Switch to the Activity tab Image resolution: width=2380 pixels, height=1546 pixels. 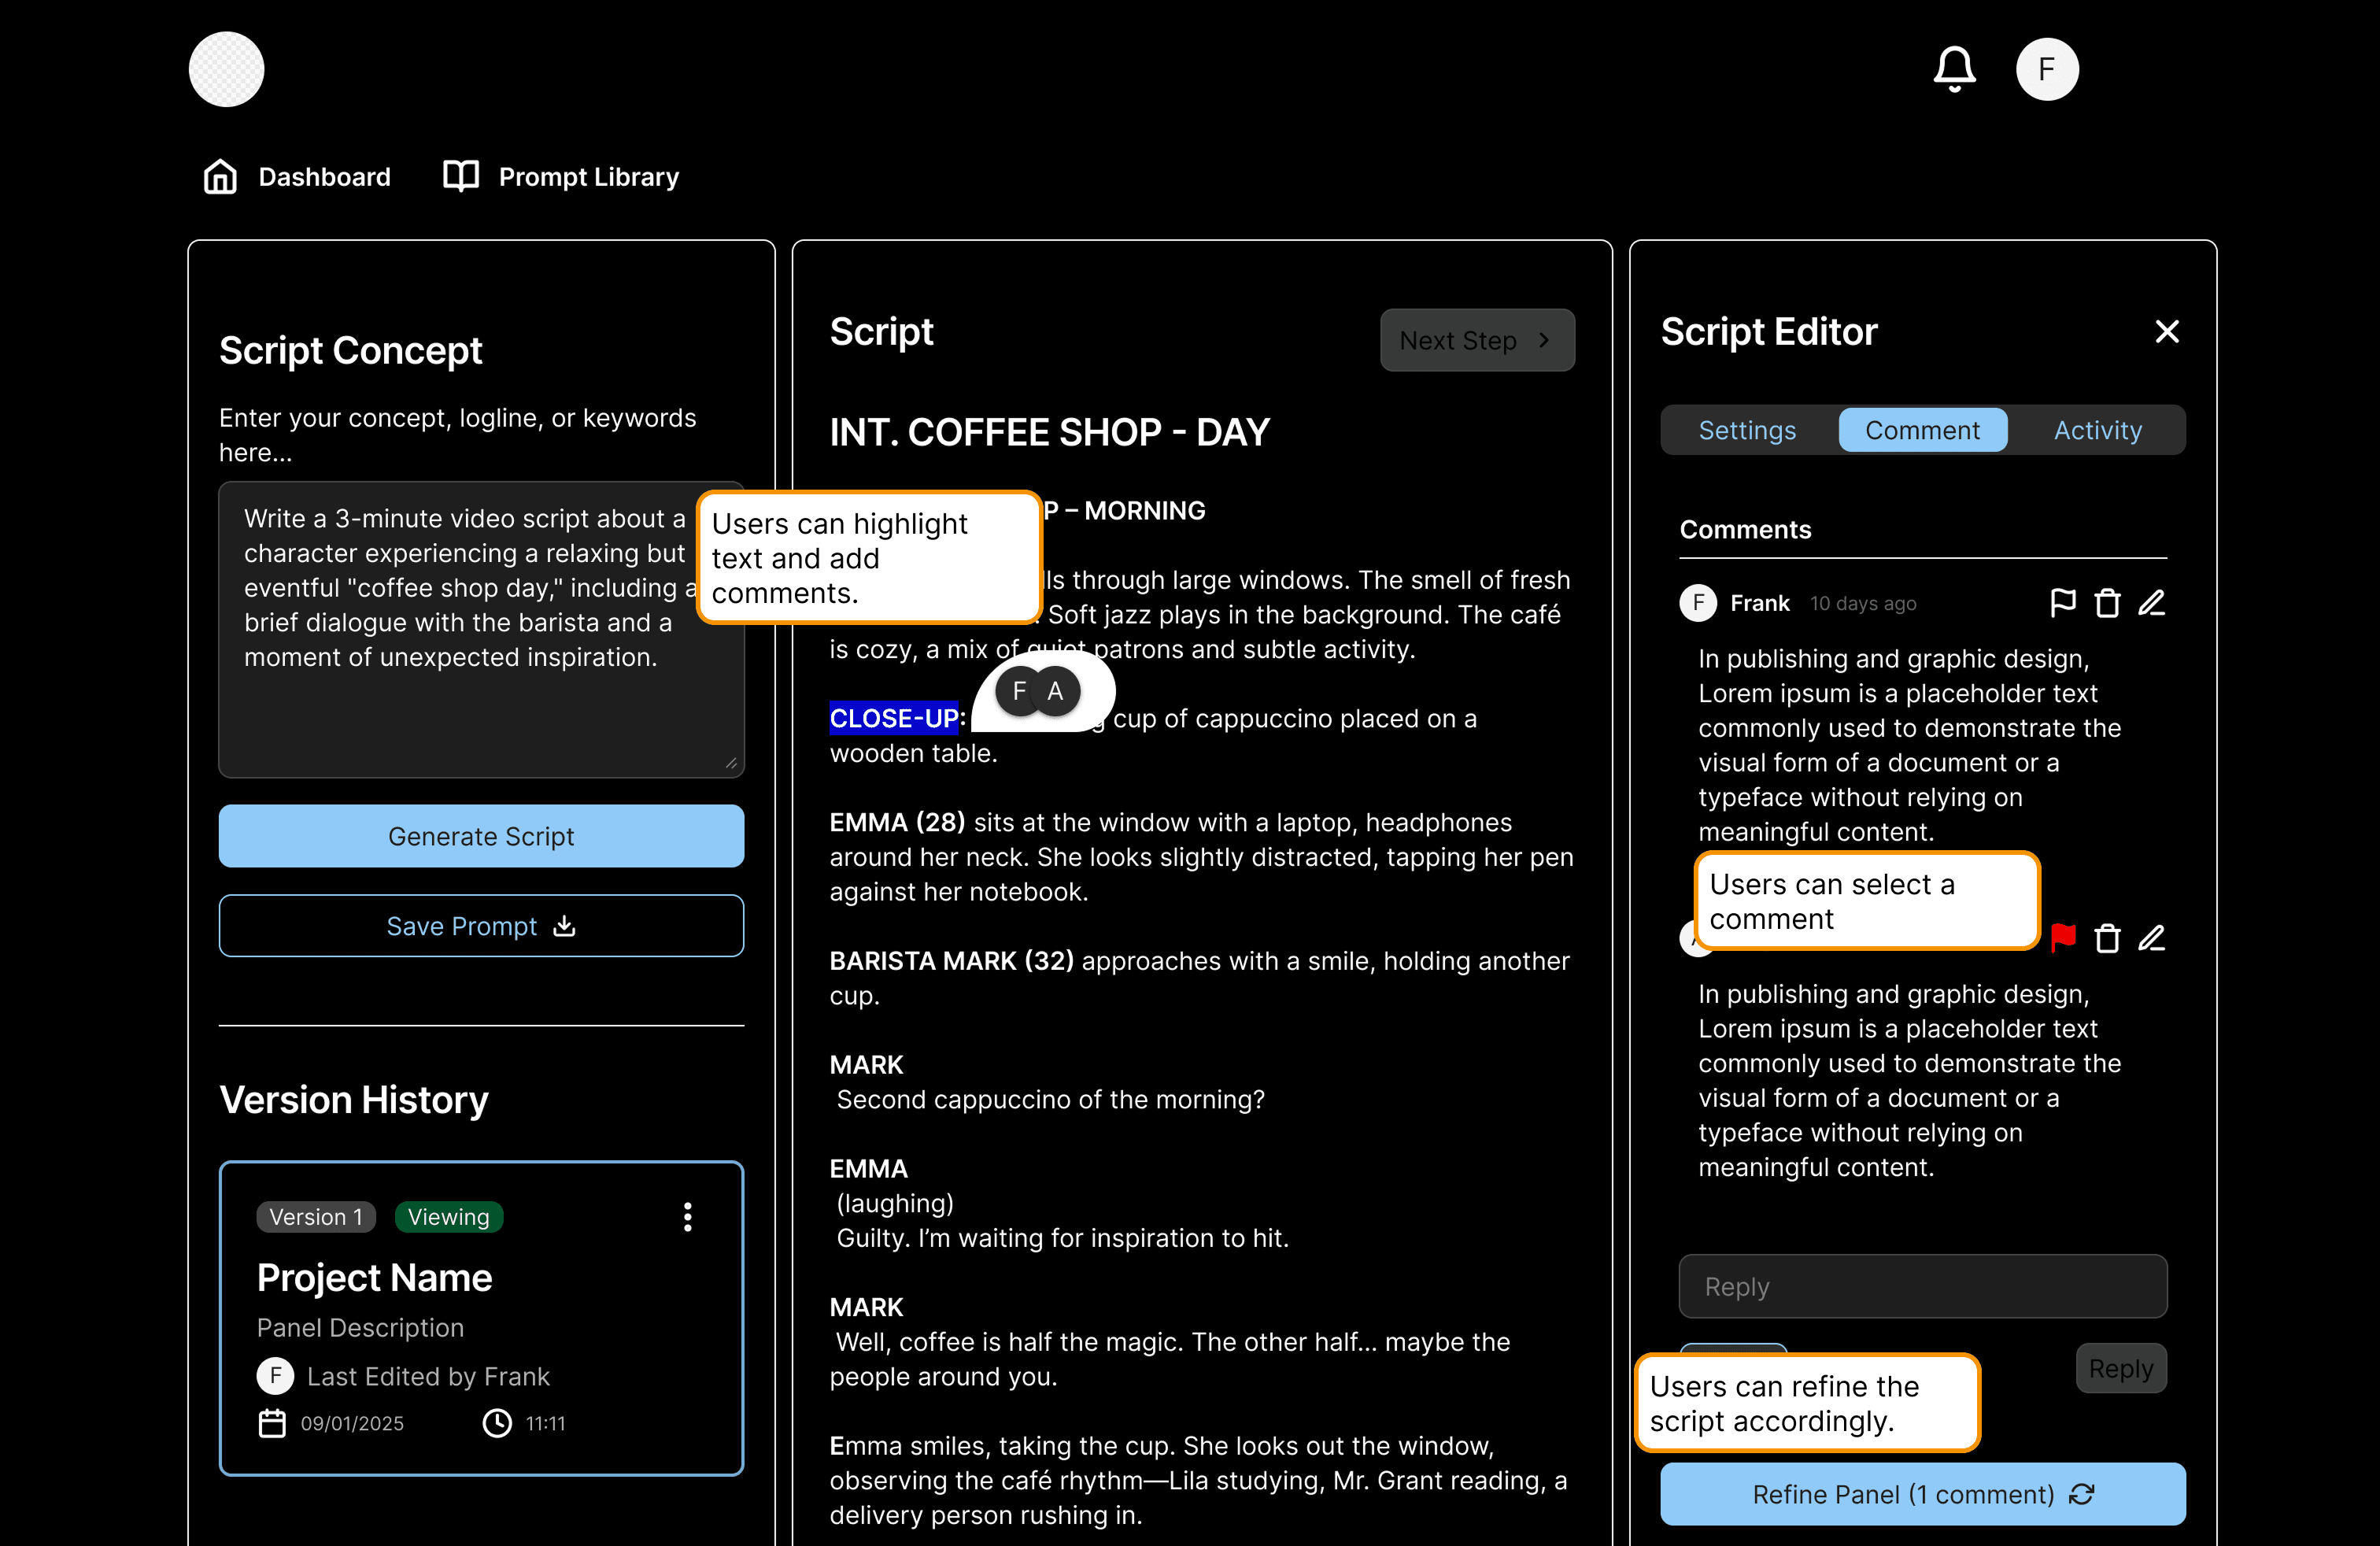click(x=2097, y=430)
